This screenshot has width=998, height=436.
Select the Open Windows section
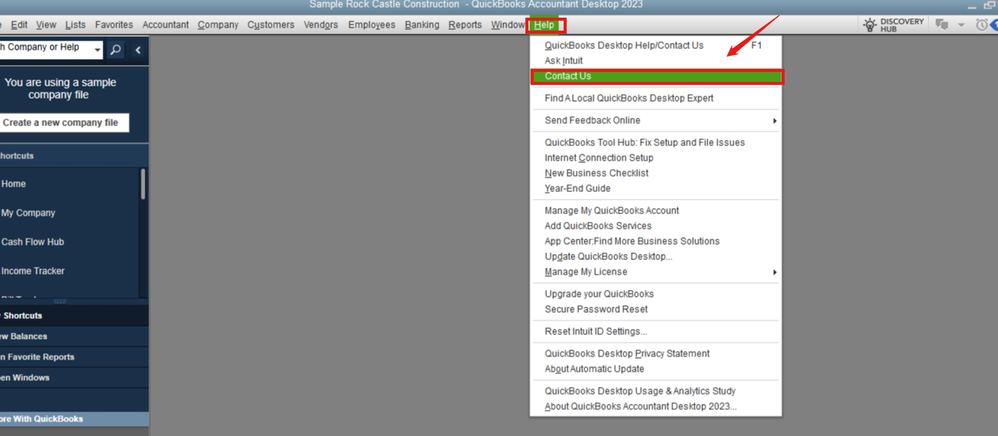click(74, 377)
